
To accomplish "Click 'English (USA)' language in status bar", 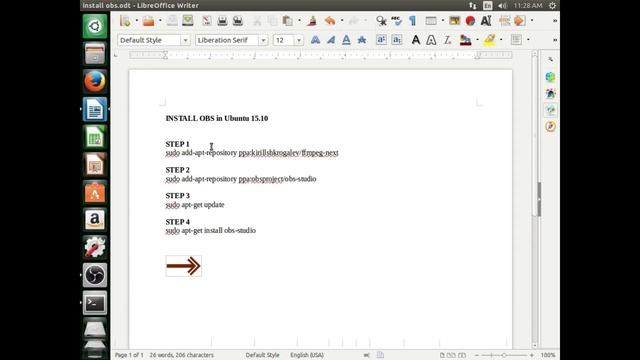I will pyautogui.click(x=307, y=355).
